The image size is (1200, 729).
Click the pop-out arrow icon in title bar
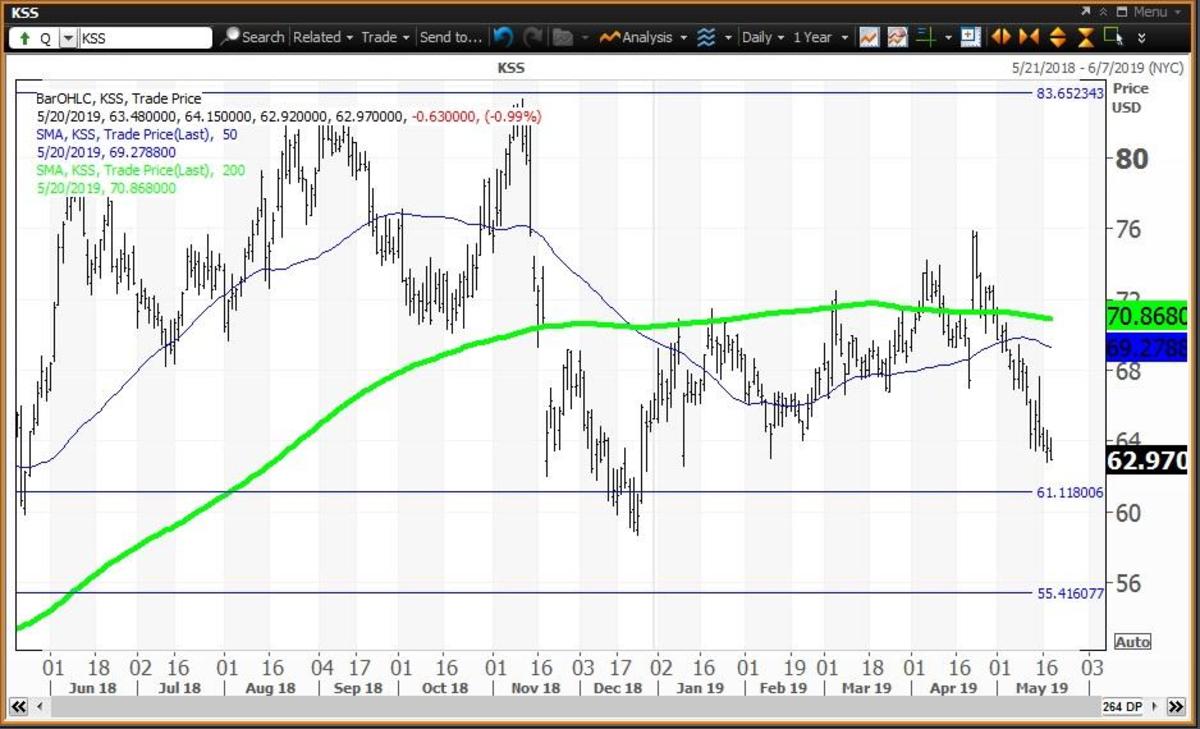point(1086,11)
